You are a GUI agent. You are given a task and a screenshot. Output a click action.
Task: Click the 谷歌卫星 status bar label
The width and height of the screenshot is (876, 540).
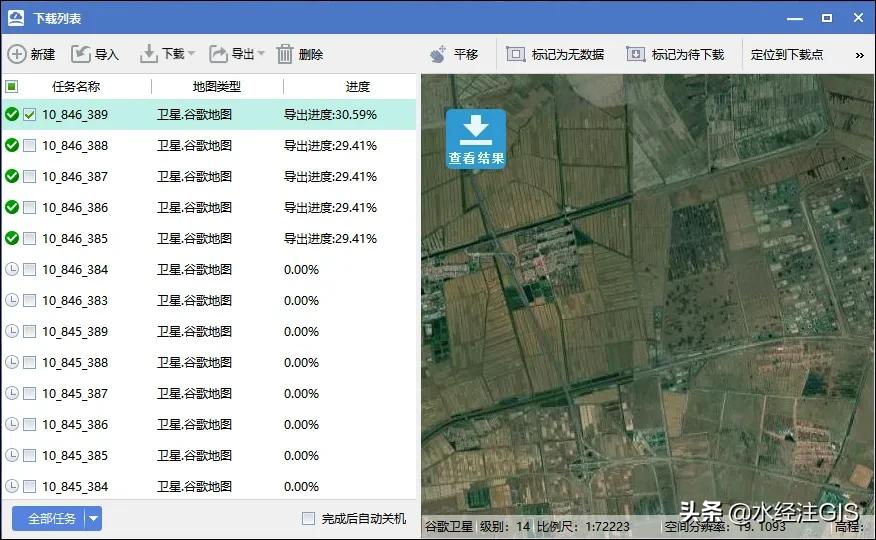point(449,527)
